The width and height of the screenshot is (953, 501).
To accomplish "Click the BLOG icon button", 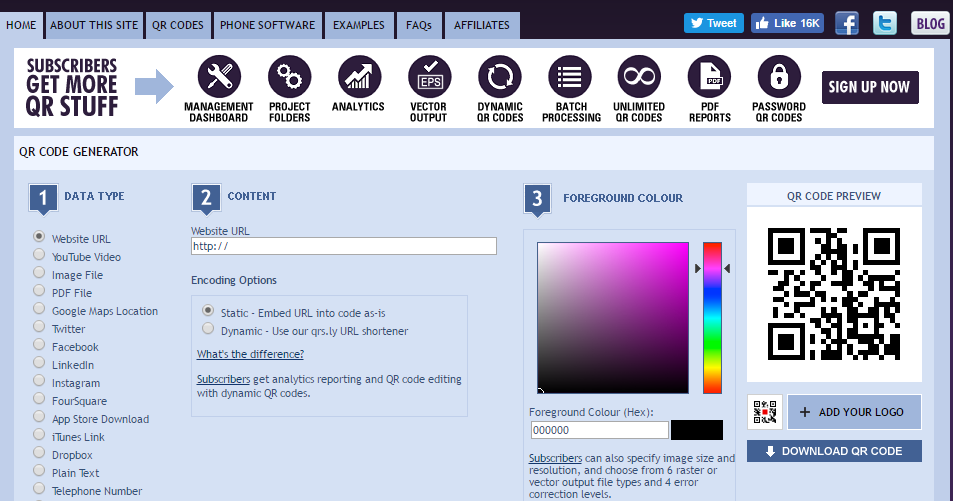I will 930,24.
